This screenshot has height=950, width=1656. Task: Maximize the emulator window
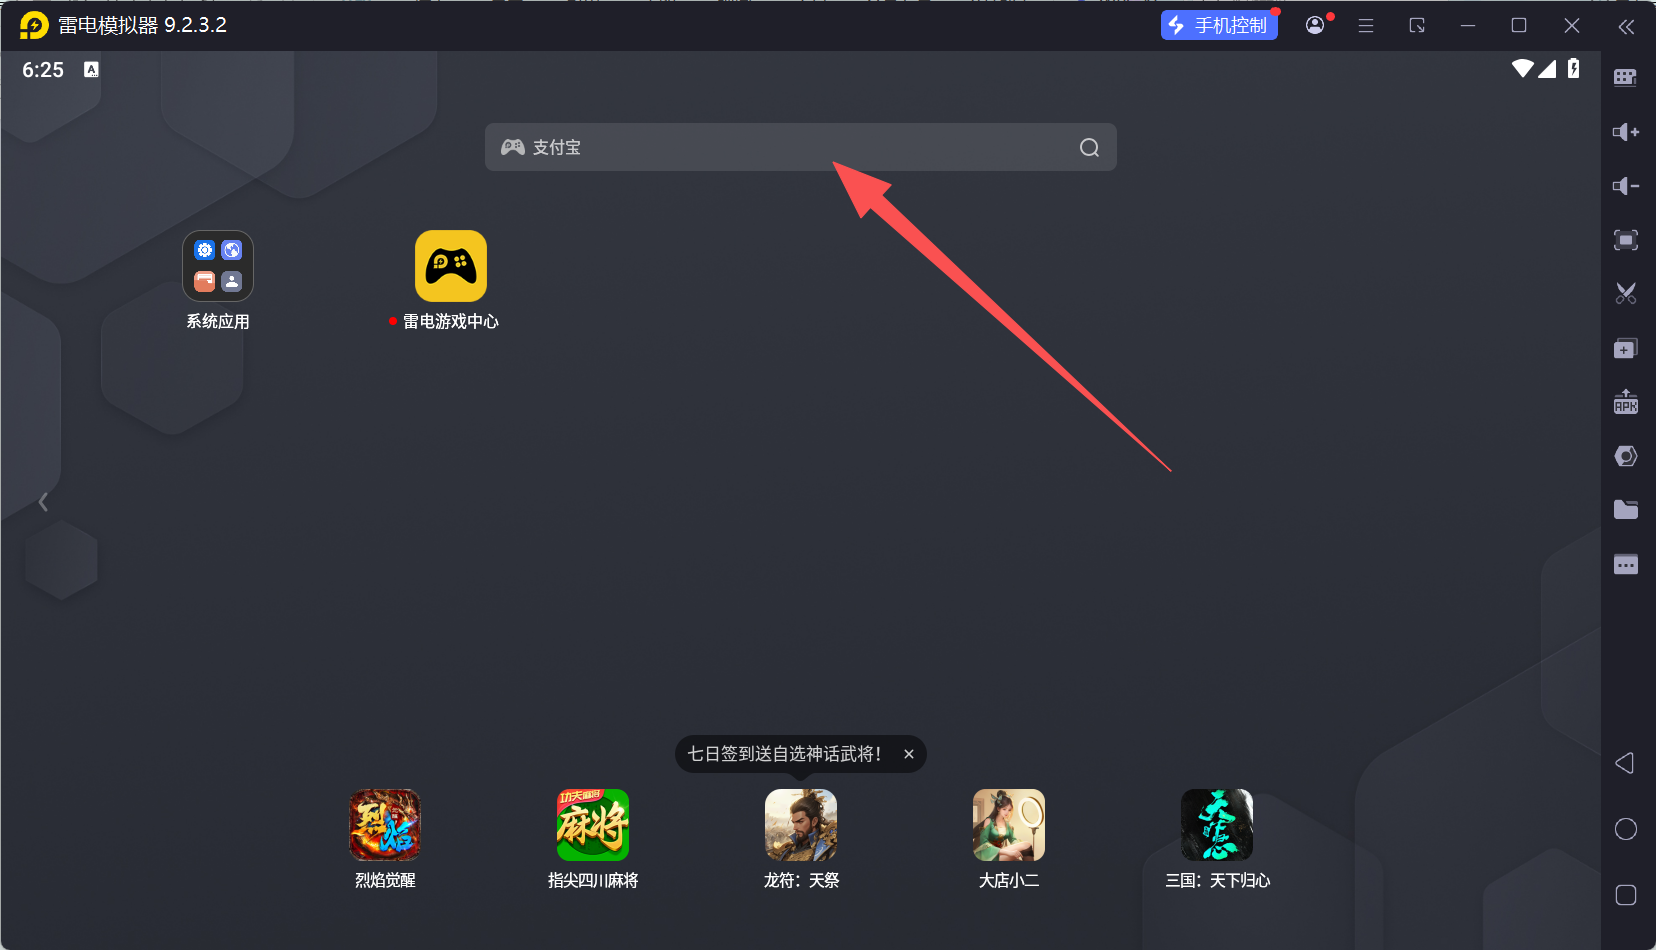tap(1519, 26)
